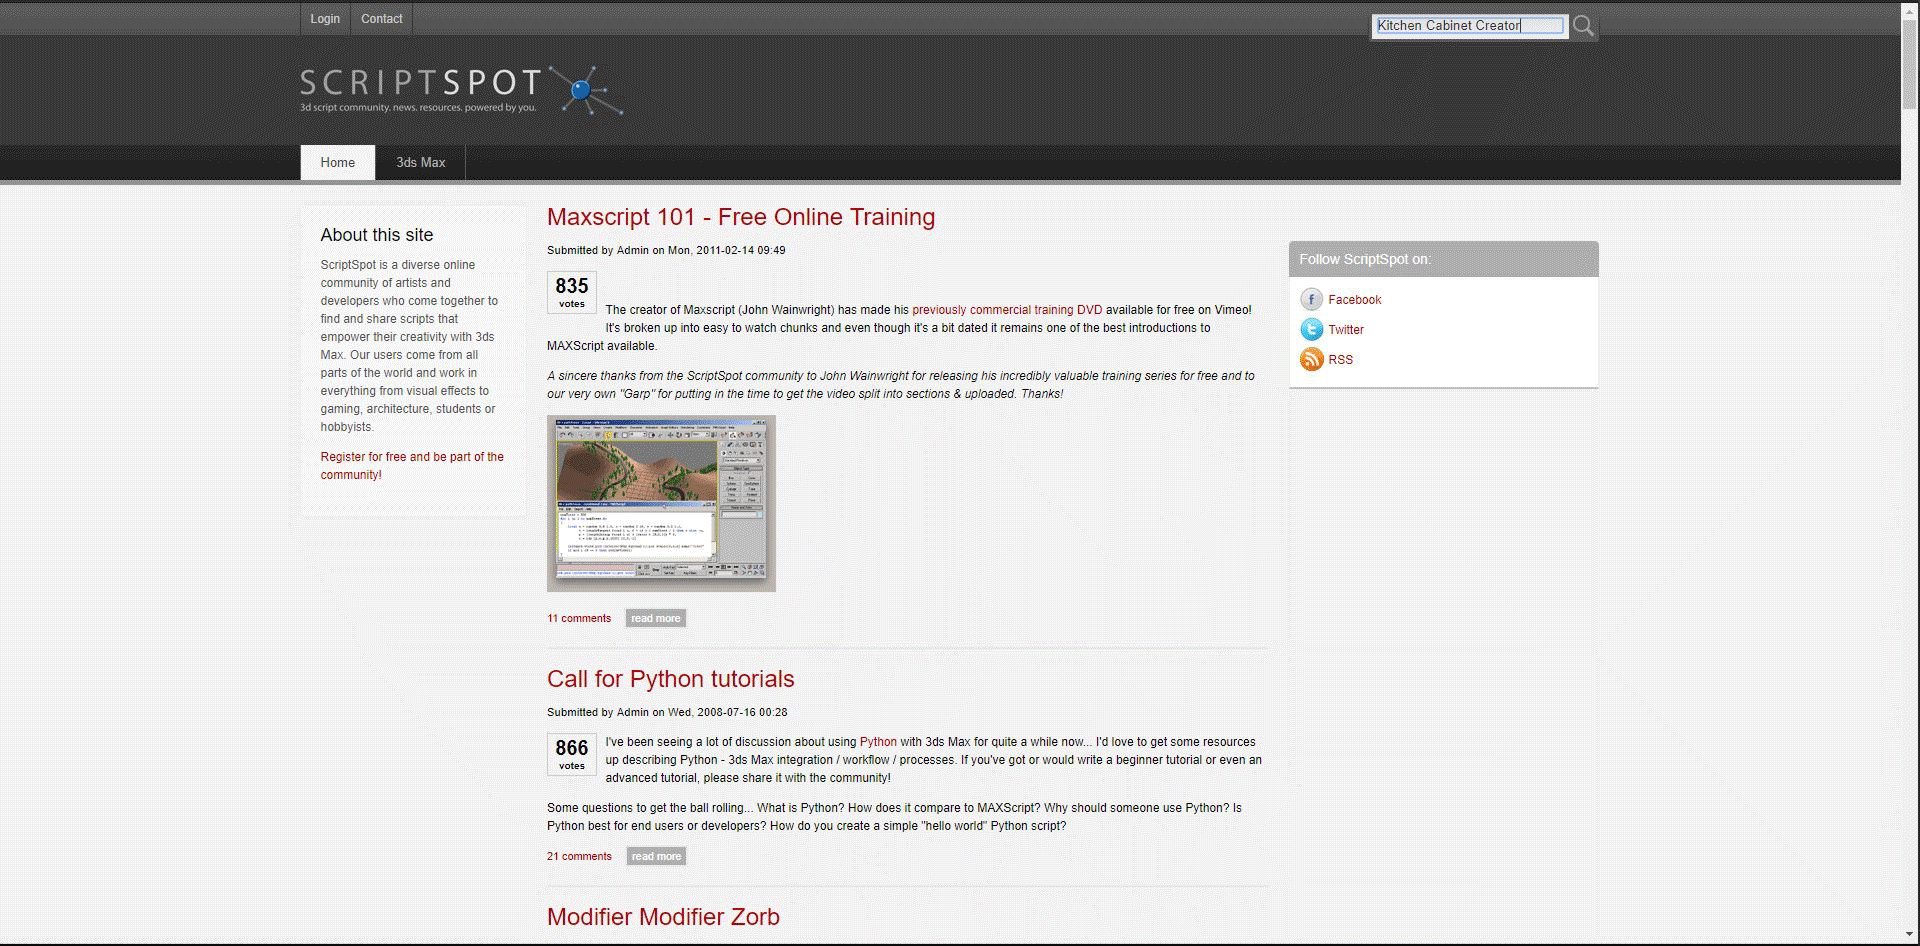Click the Maxscript 101 submitted date line

click(x=666, y=251)
